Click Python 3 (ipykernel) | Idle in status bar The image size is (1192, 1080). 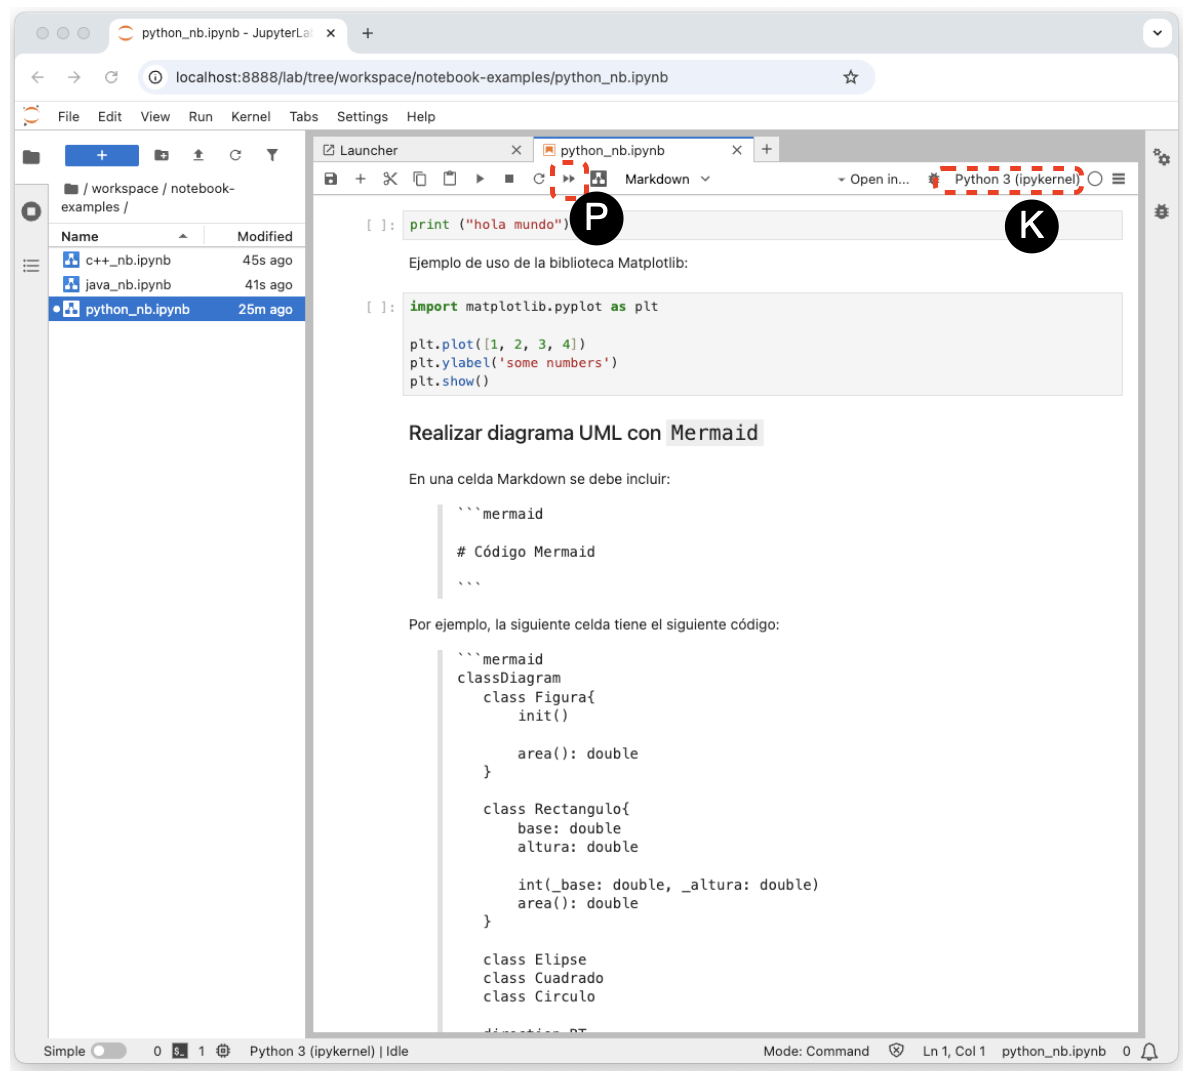click(x=328, y=1051)
